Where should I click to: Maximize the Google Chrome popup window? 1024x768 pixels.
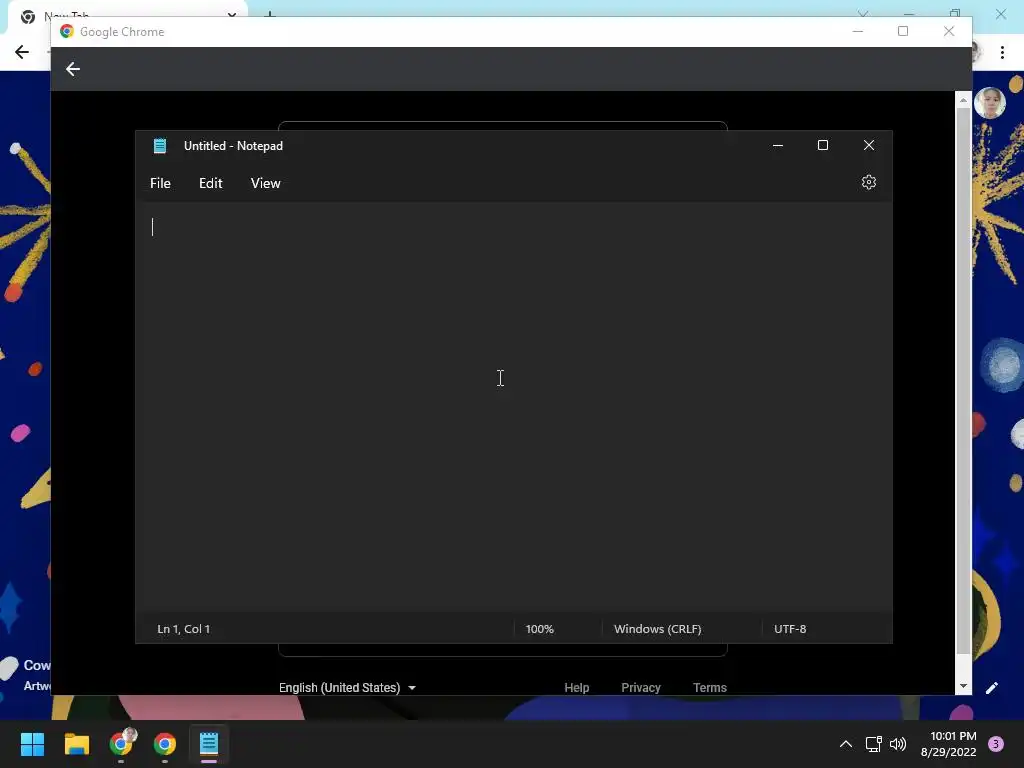[903, 31]
